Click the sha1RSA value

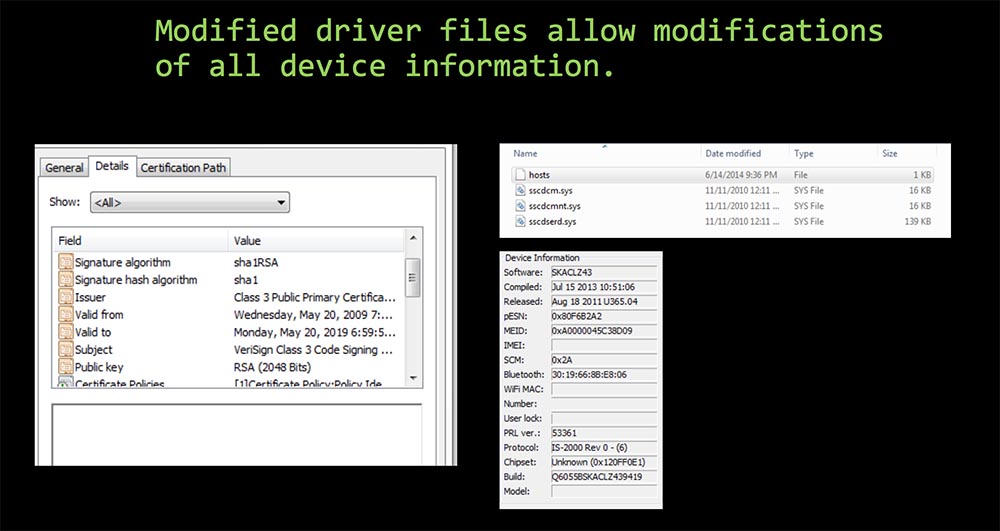coord(256,263)
